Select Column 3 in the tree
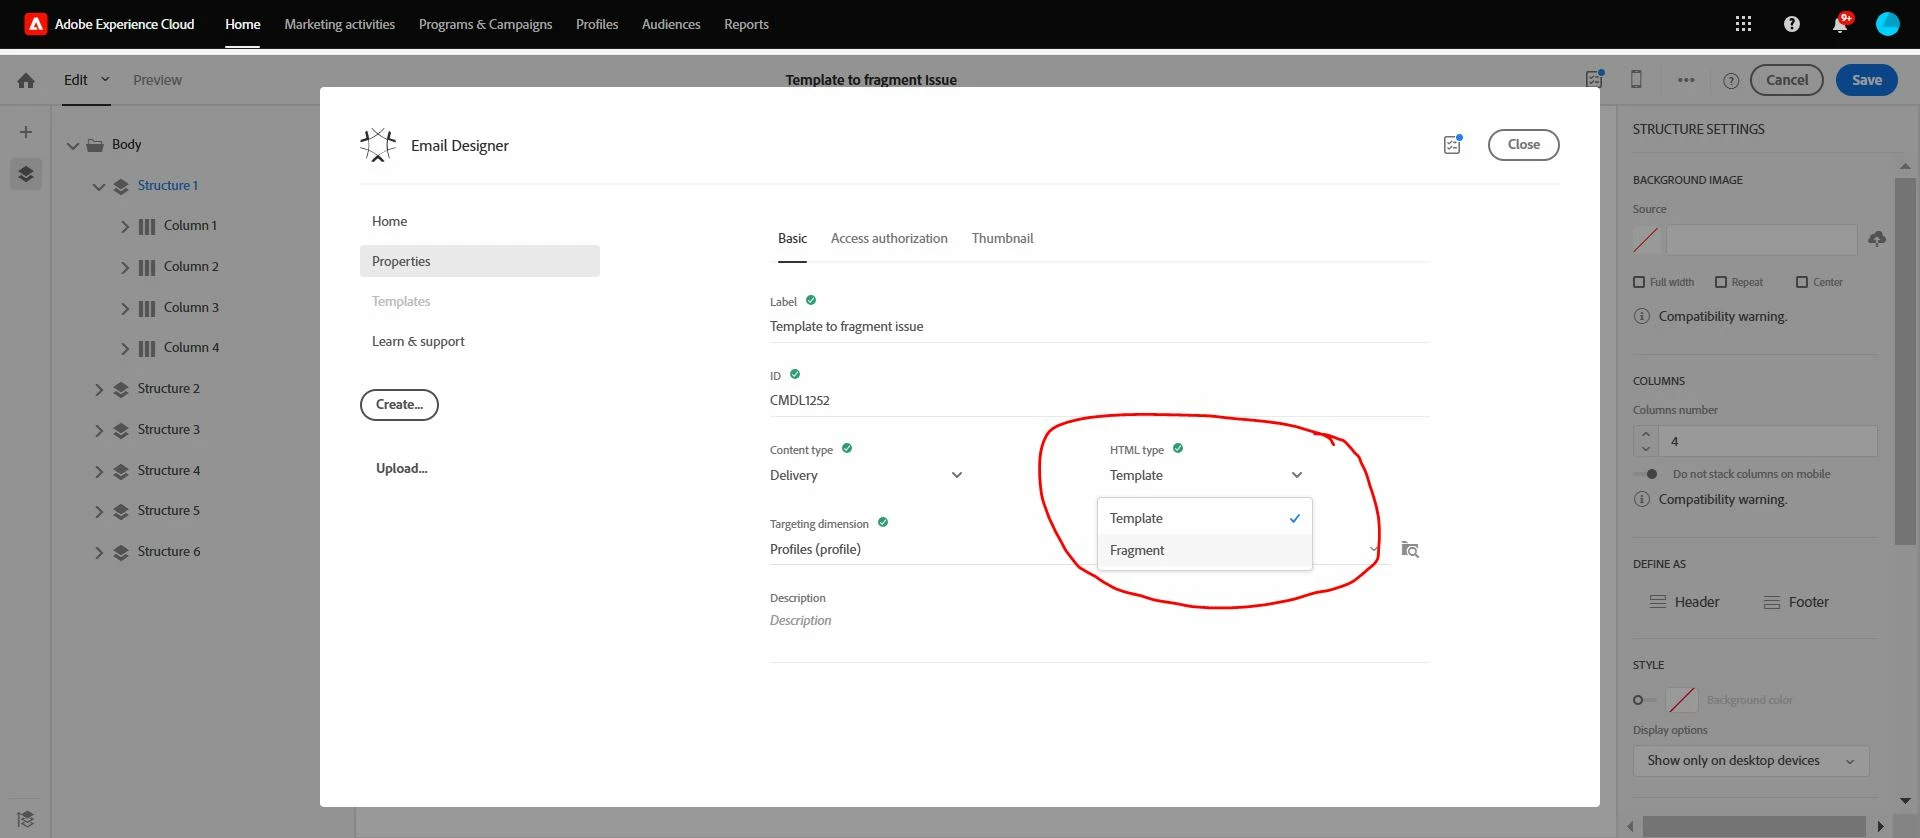 click(191, 307)
